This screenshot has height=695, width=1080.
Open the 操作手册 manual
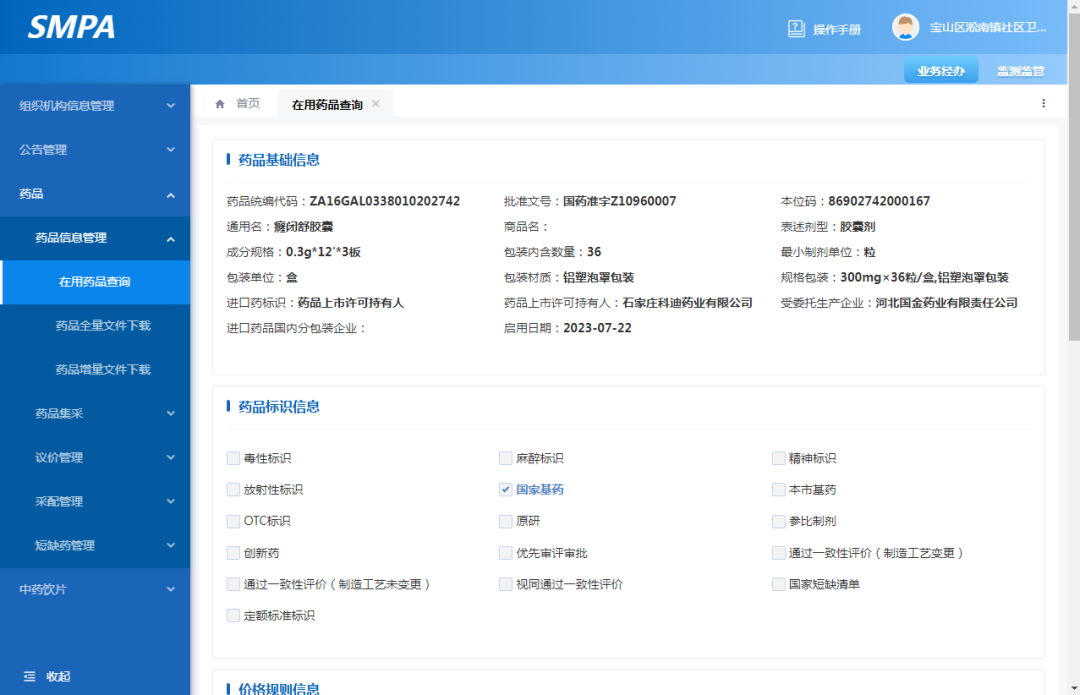[824, 27]
